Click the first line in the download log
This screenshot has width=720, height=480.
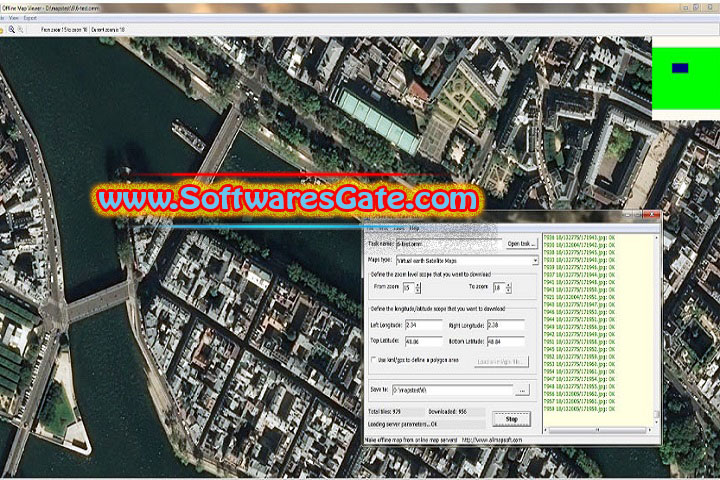click(579, 238)
